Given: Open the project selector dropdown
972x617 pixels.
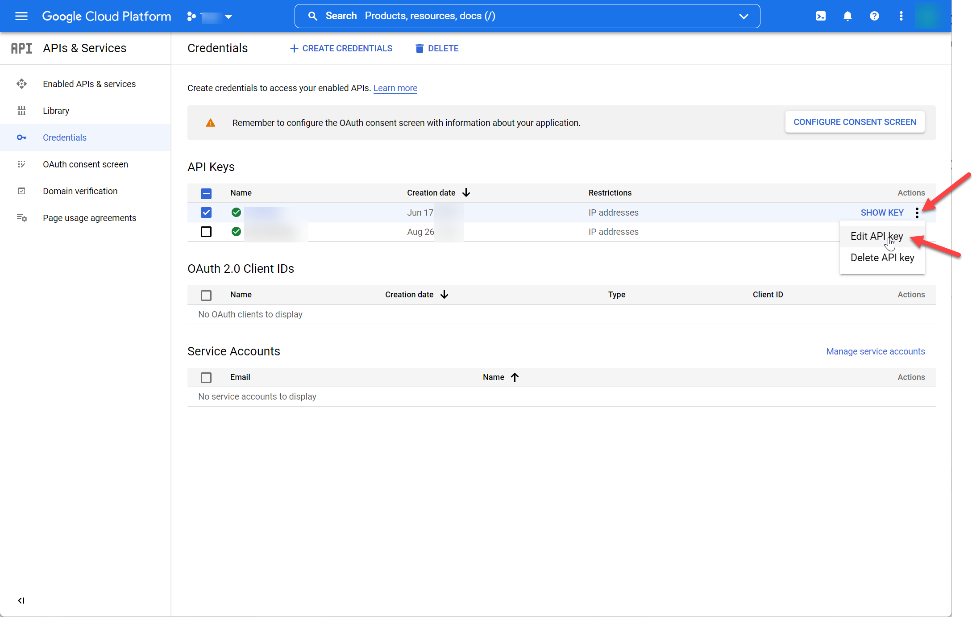Looking at the screenshot, I should 210,17.
